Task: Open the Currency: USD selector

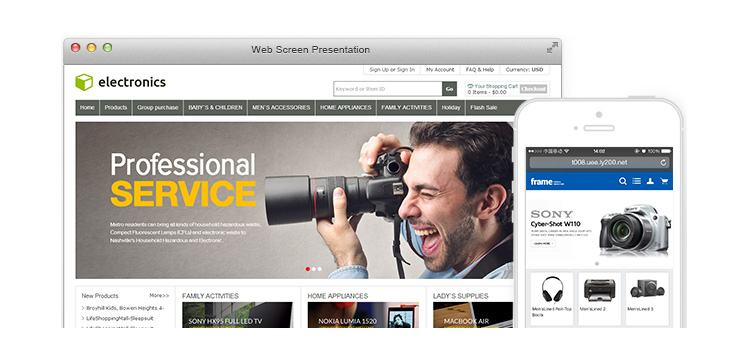Action: pyautogui.click(x=524, y=70)
